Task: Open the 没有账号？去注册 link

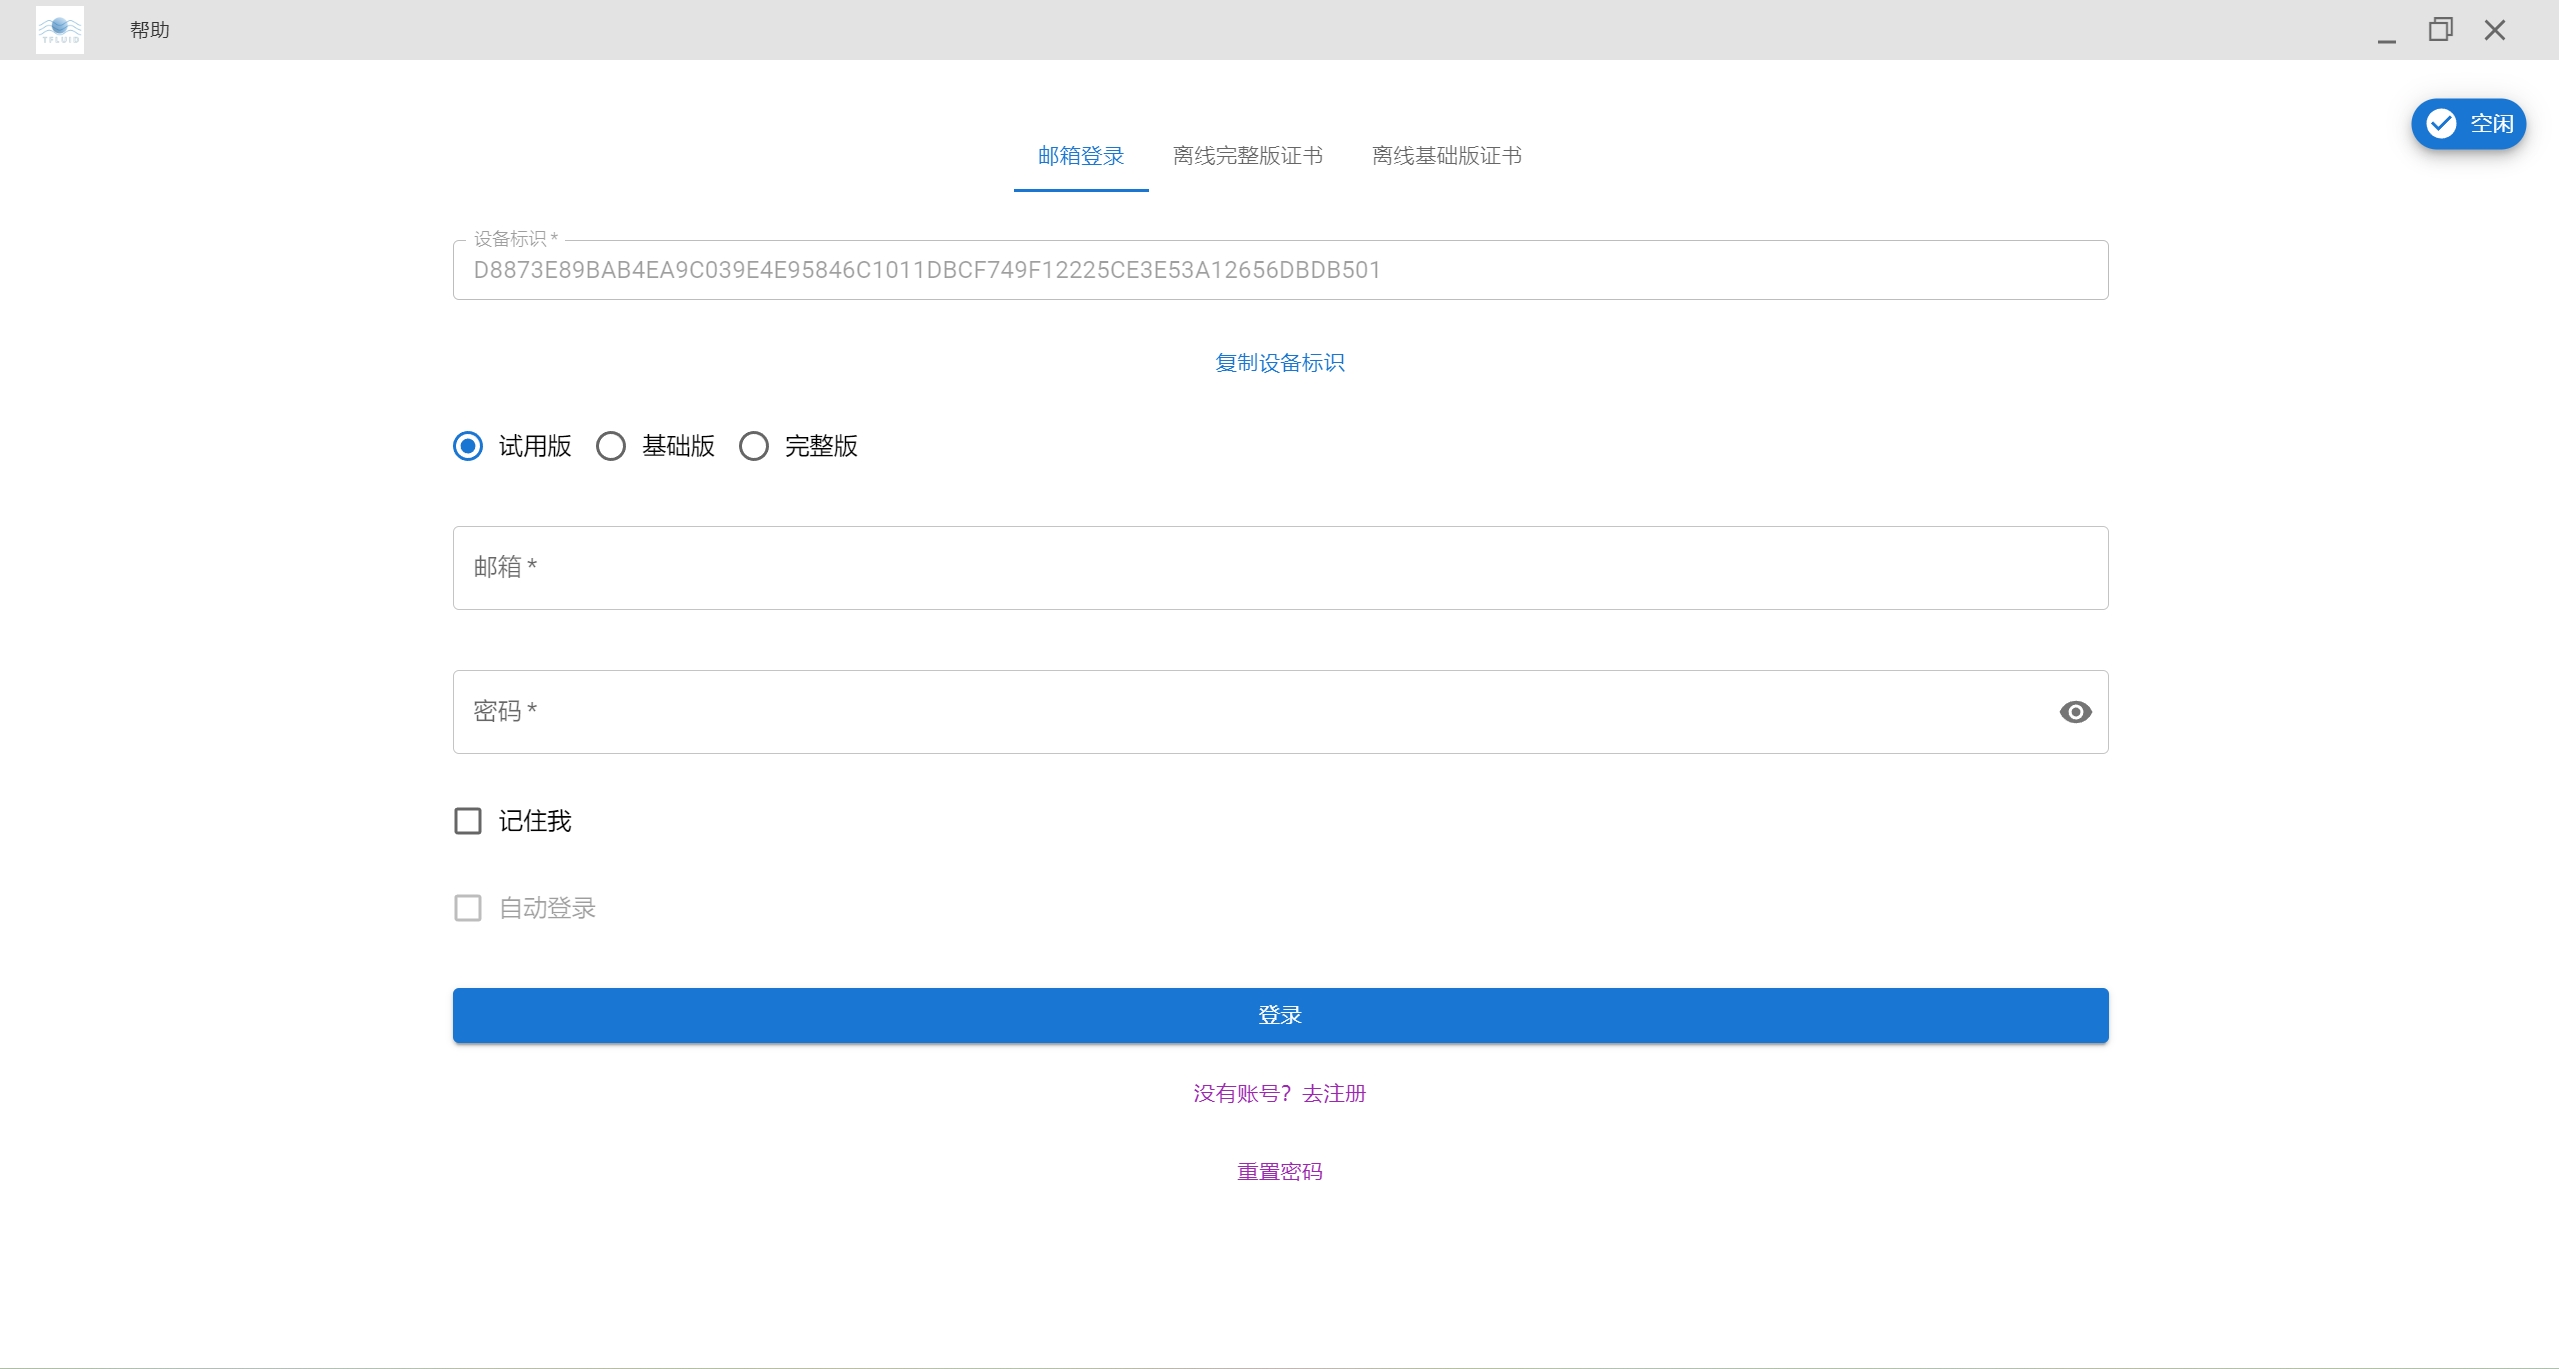Action: (1279, 1094)
